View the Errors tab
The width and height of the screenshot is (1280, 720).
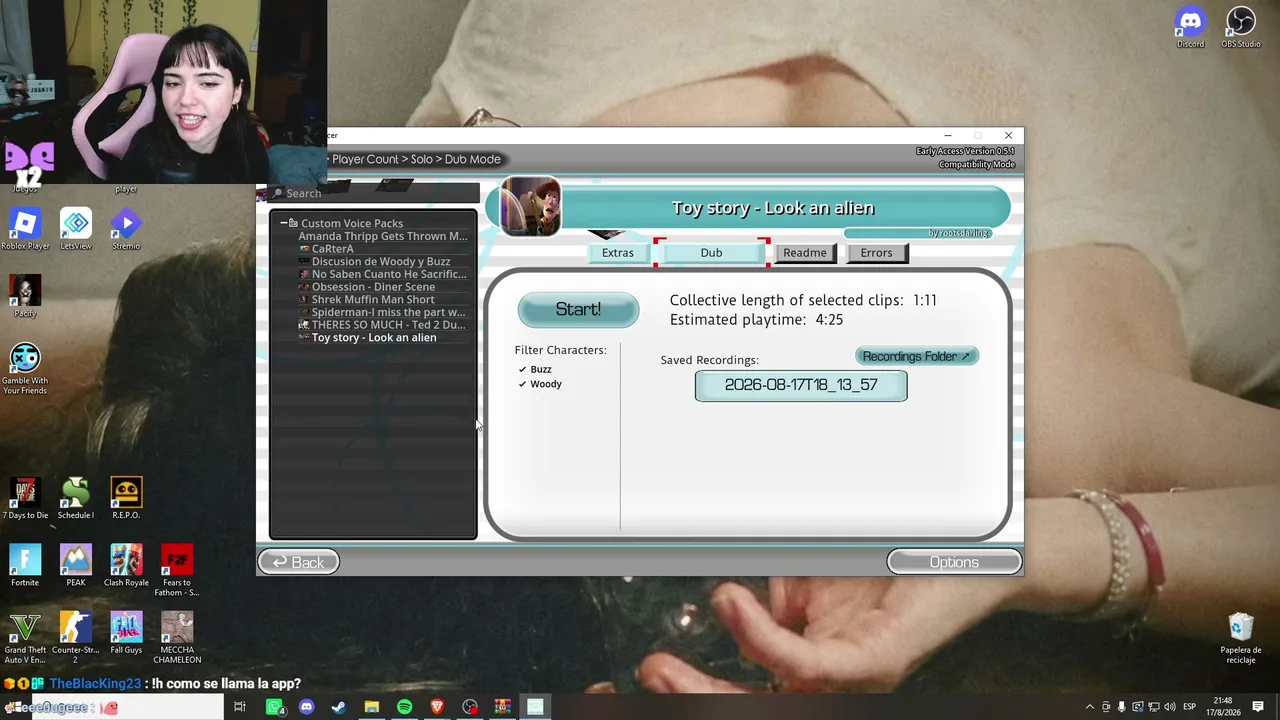[876, 253]
